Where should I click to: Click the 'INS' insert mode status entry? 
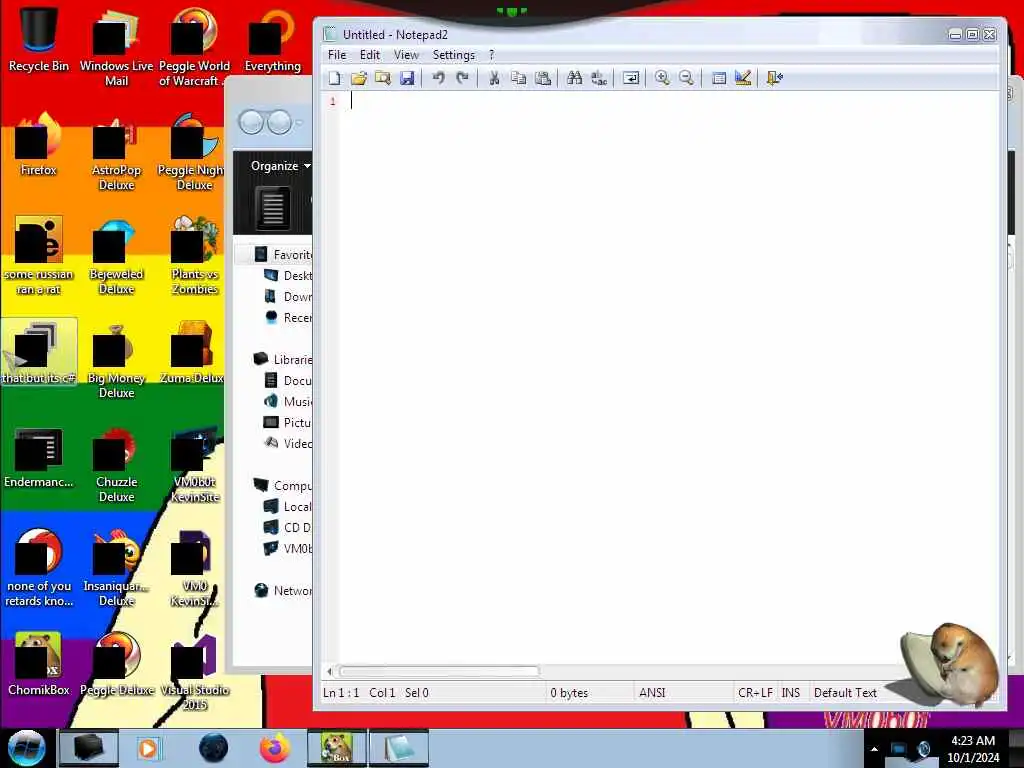point(790,693)
